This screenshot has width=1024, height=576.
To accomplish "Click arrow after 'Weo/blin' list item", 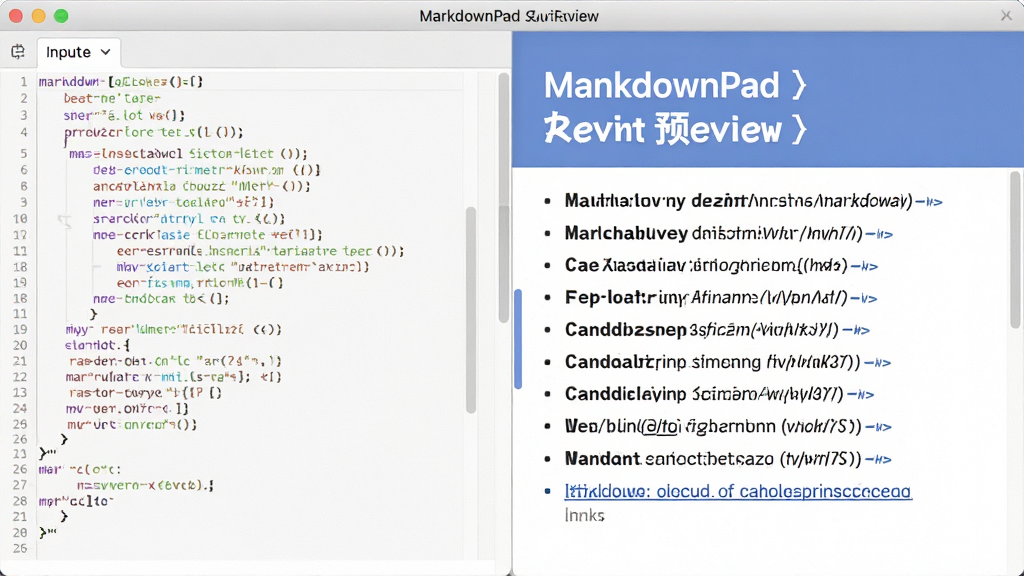I will click(878, 426).
